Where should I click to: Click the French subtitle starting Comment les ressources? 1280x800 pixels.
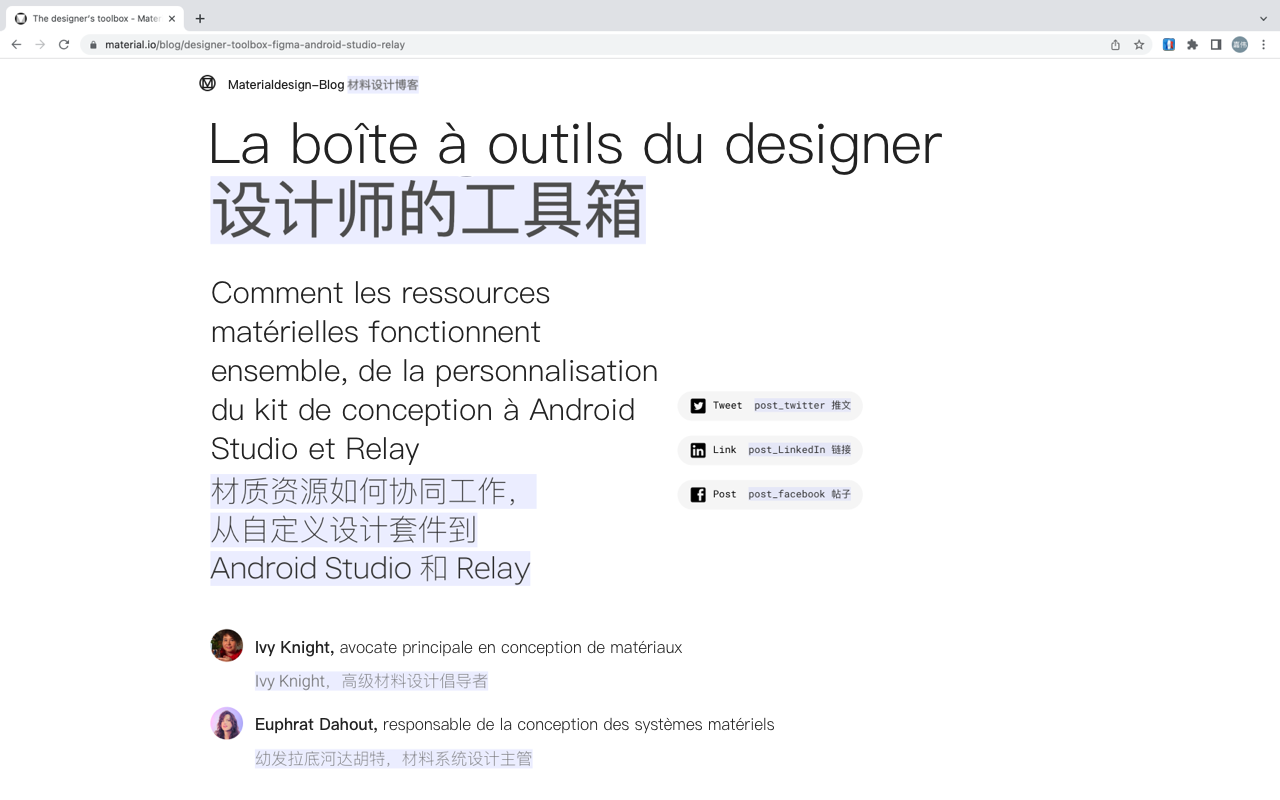434,371
